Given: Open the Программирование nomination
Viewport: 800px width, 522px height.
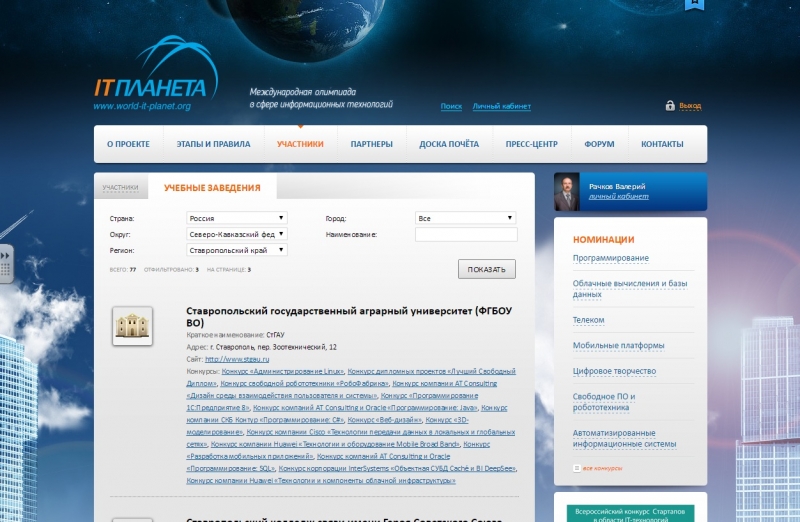Looking at the screenshot, I should (x=611, y=258).
